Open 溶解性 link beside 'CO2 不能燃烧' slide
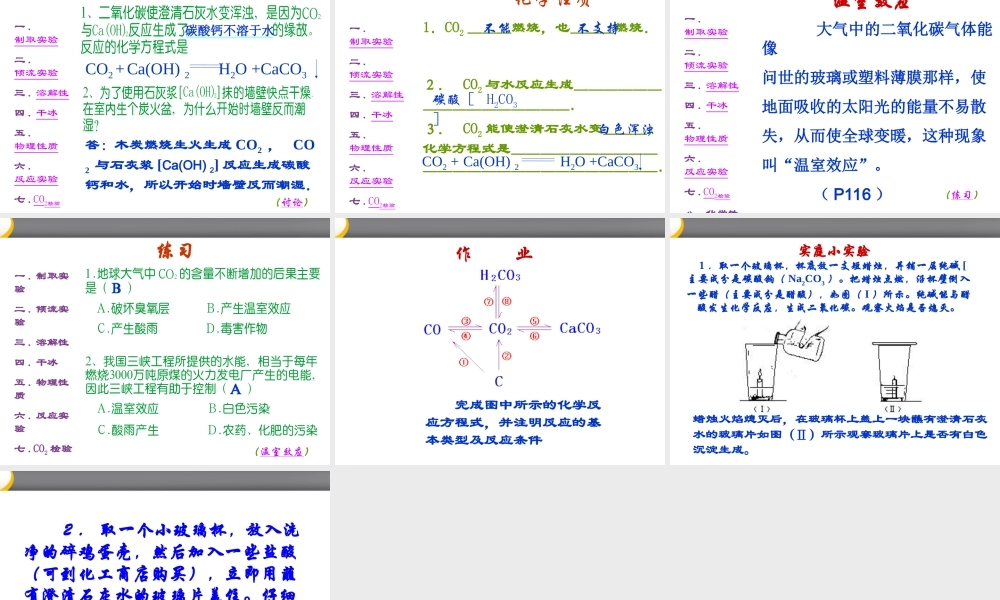1000x600 pixels. coord(387,95)
